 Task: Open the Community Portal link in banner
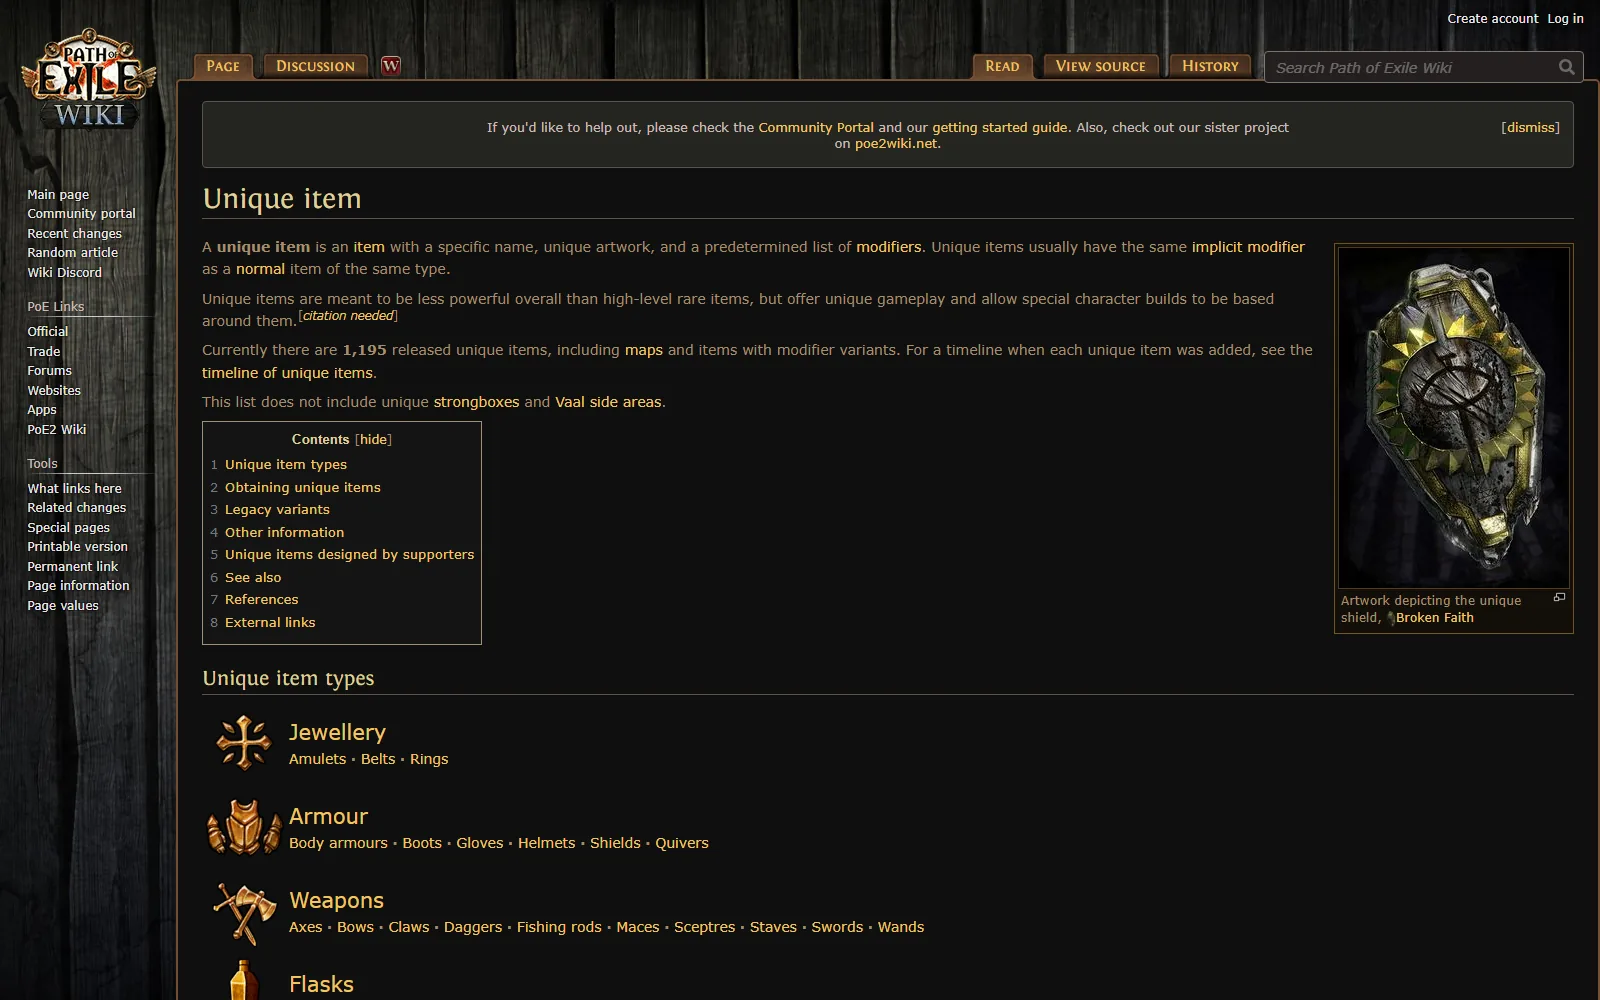[x=816, y=127]
